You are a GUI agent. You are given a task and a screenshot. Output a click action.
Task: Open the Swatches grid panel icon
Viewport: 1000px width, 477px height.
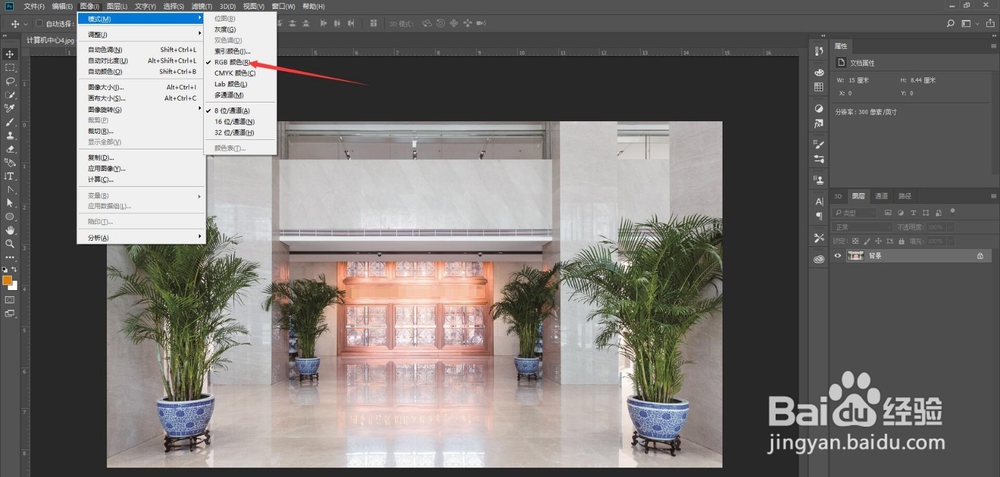[819, 87]
